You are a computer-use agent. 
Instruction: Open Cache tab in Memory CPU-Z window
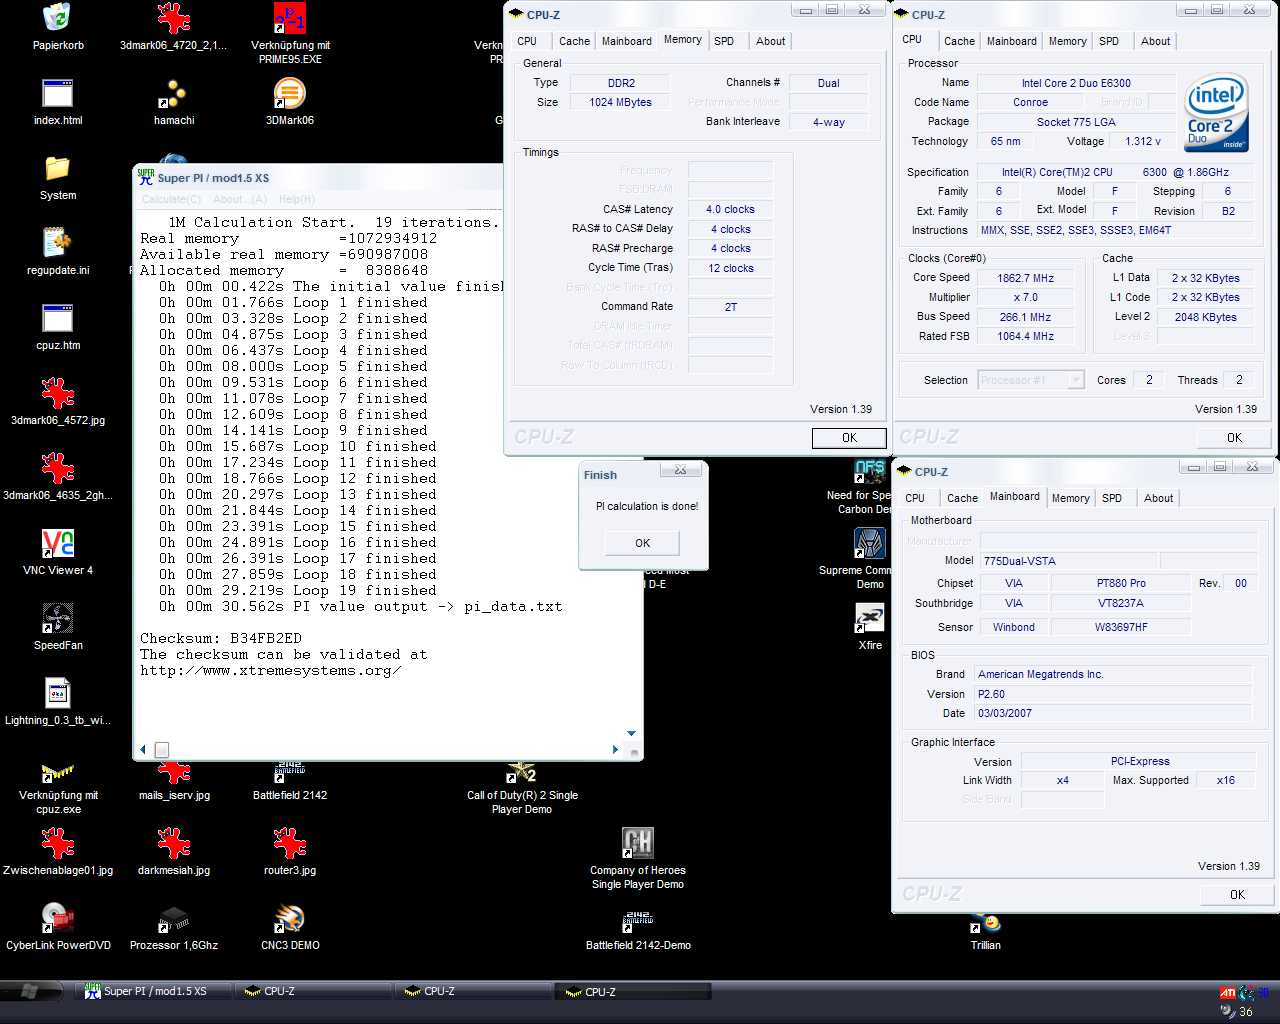tap(574, 41)
